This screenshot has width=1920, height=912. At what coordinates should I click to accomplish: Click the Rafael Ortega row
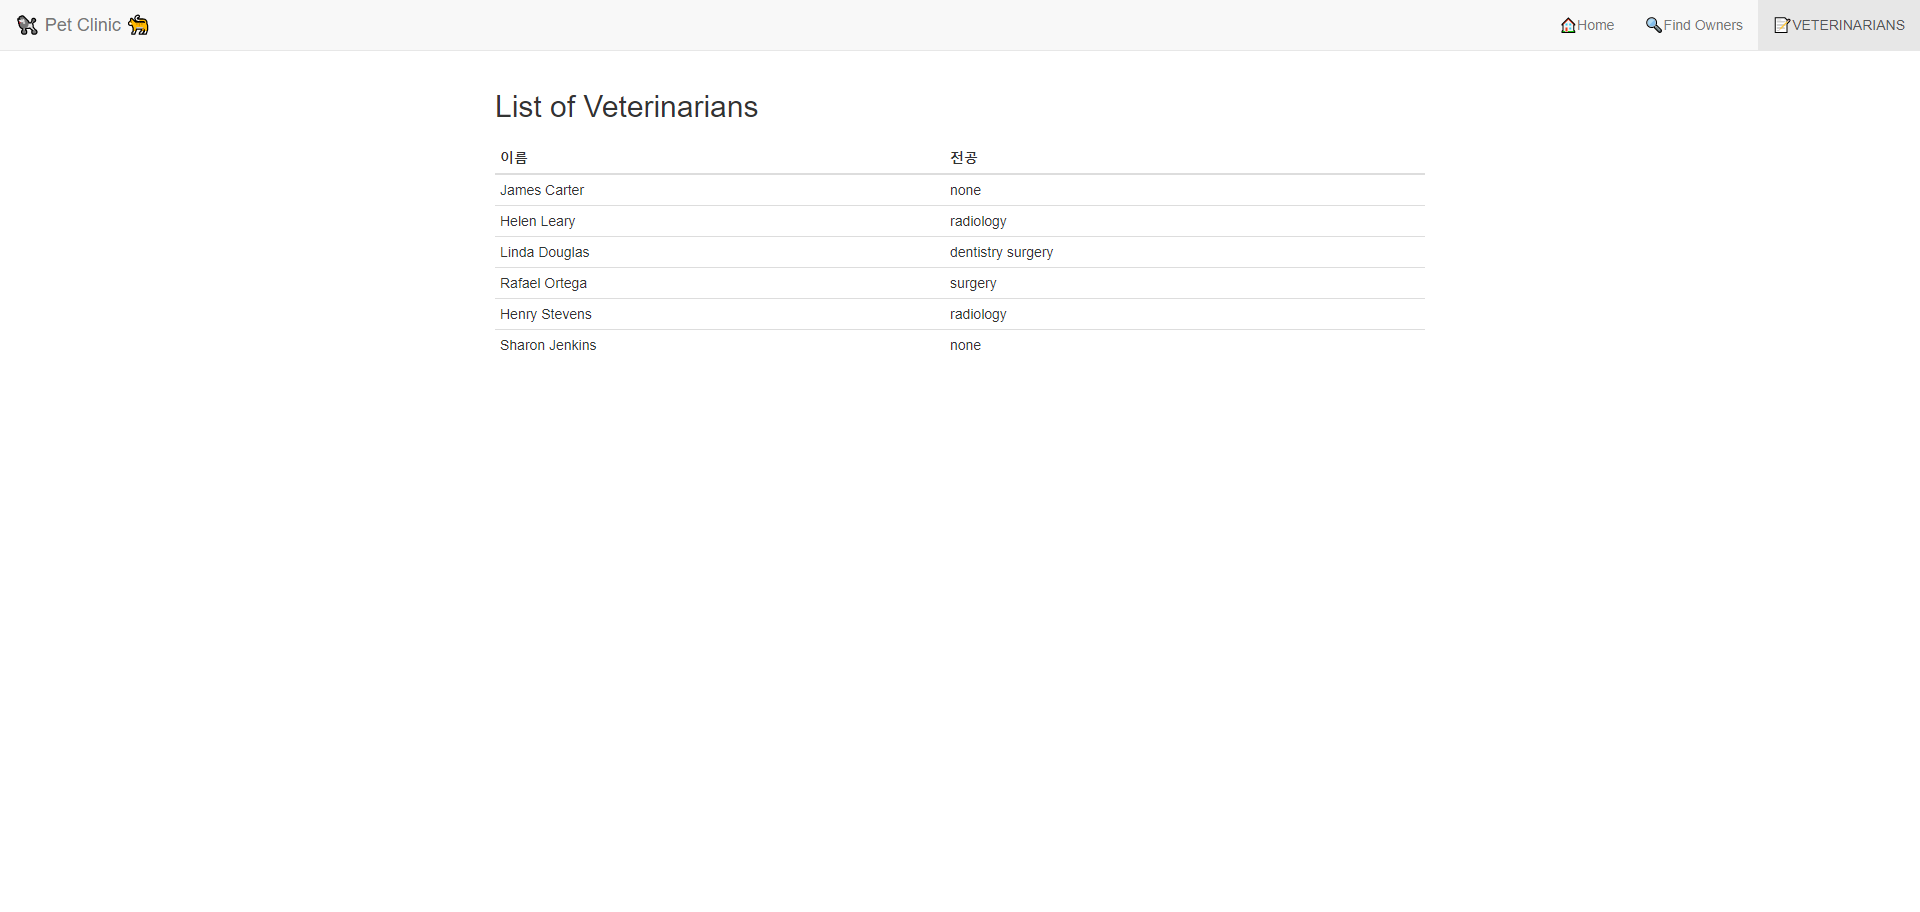543,283
